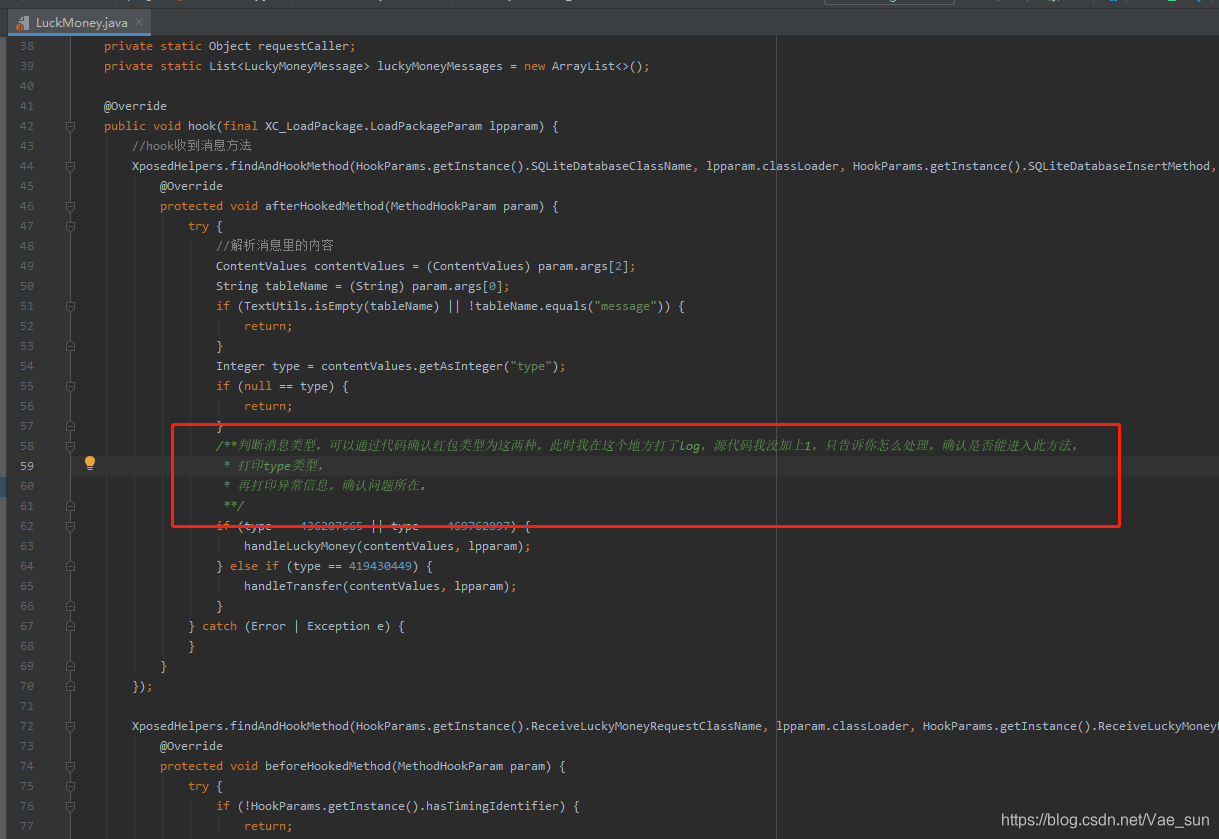Click the return statement on line 52
This screenshot has width=1219, height=839.
[x=268, y=326]
